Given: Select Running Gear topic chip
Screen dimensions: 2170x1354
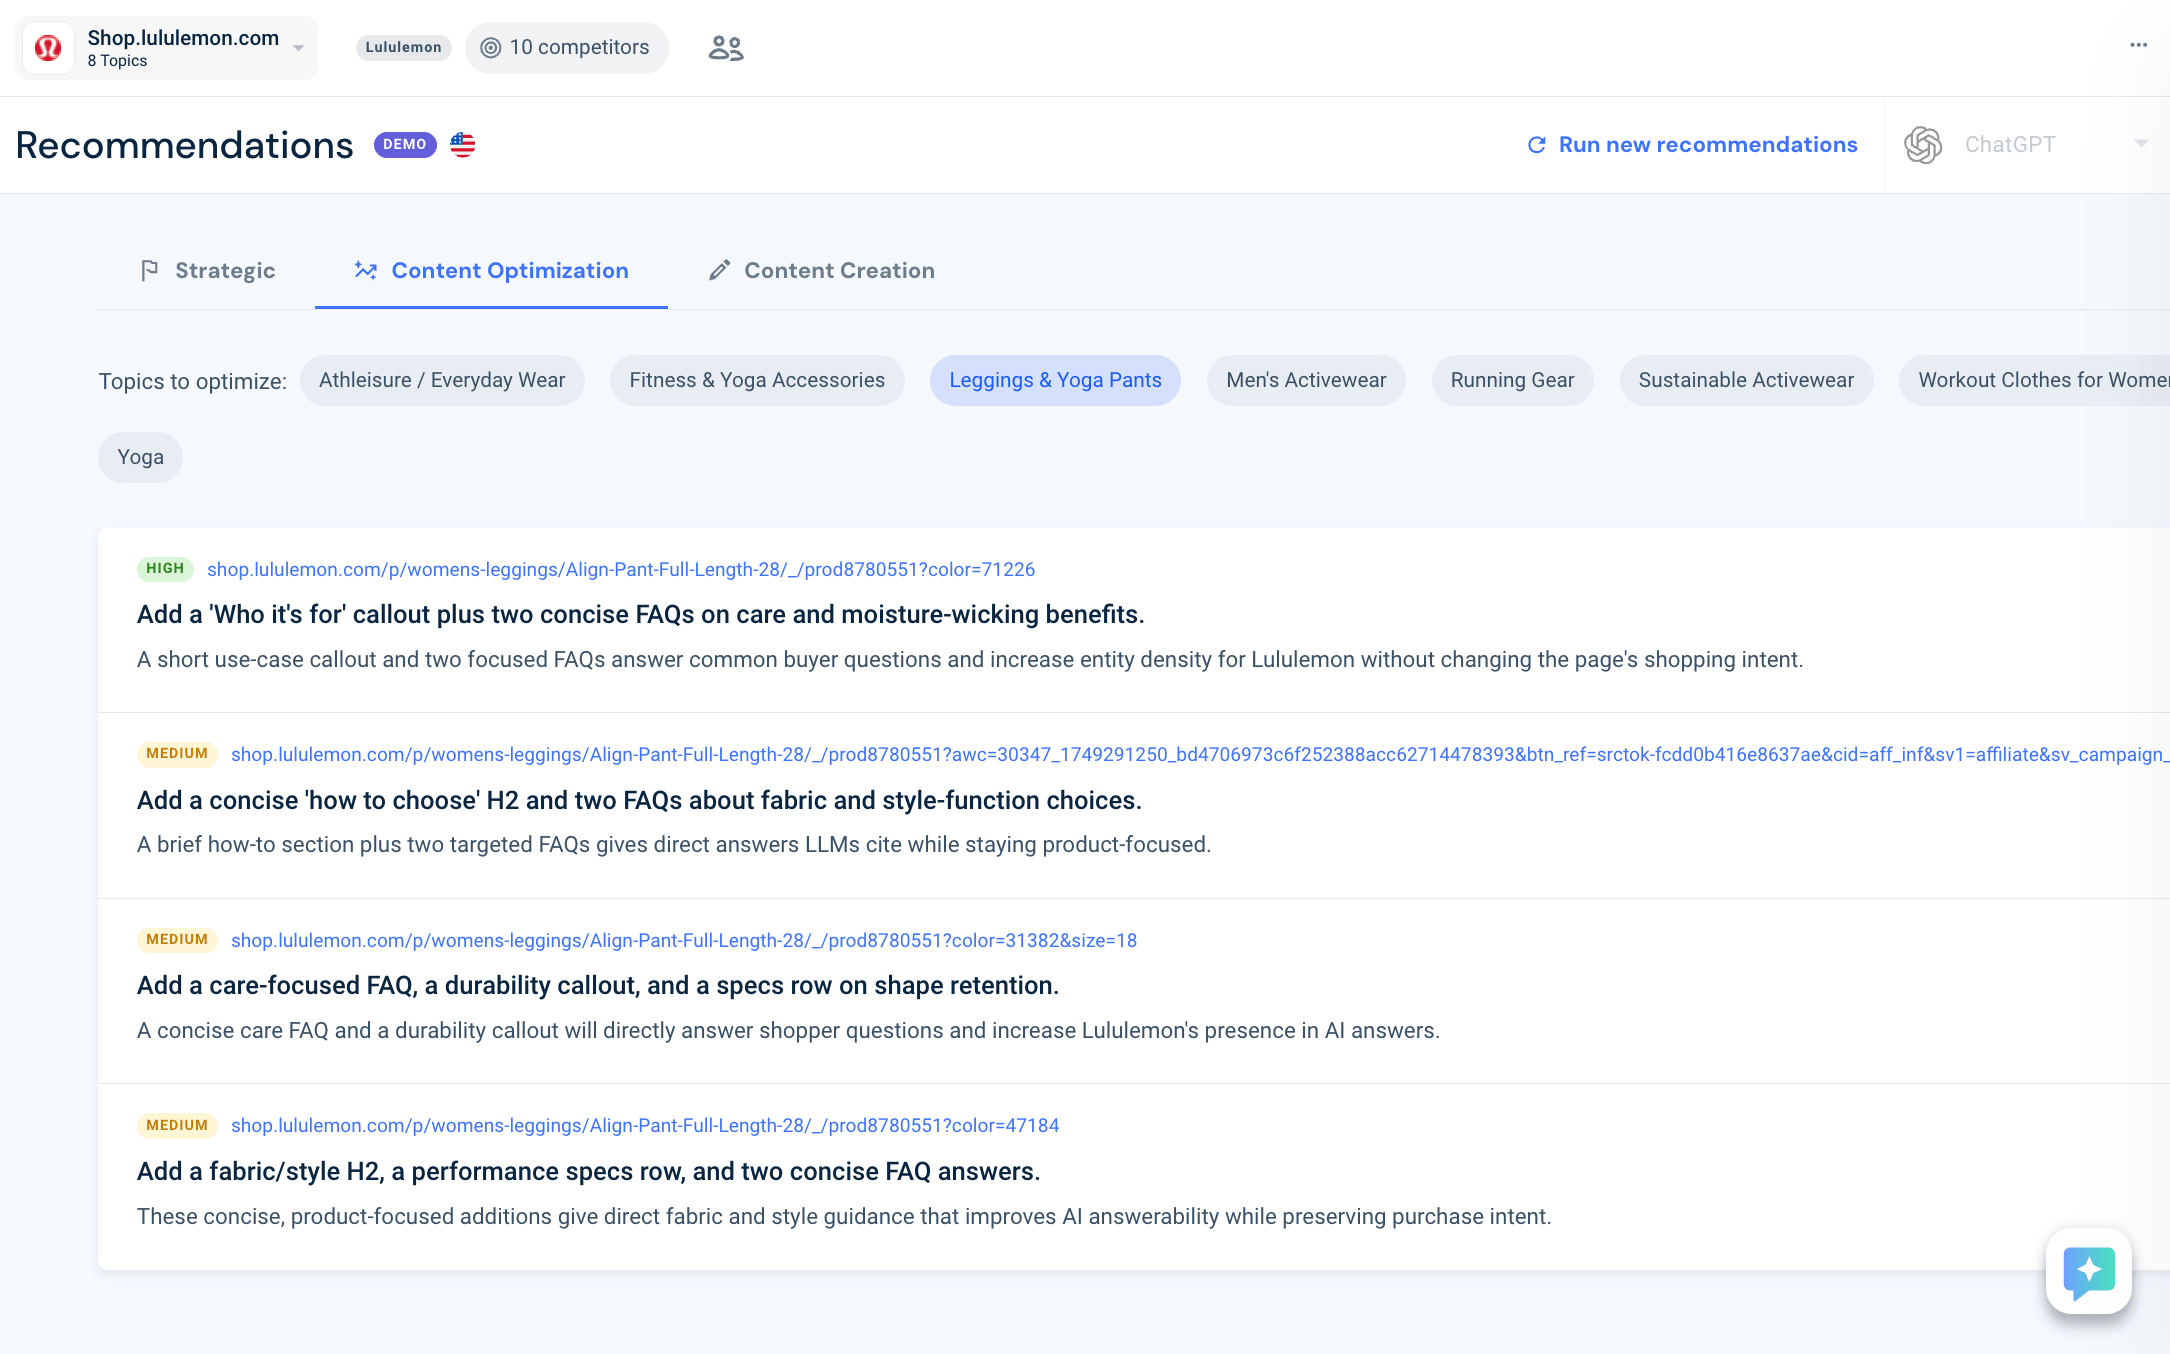Looking at the screenshot, I should coord(1512,380).
